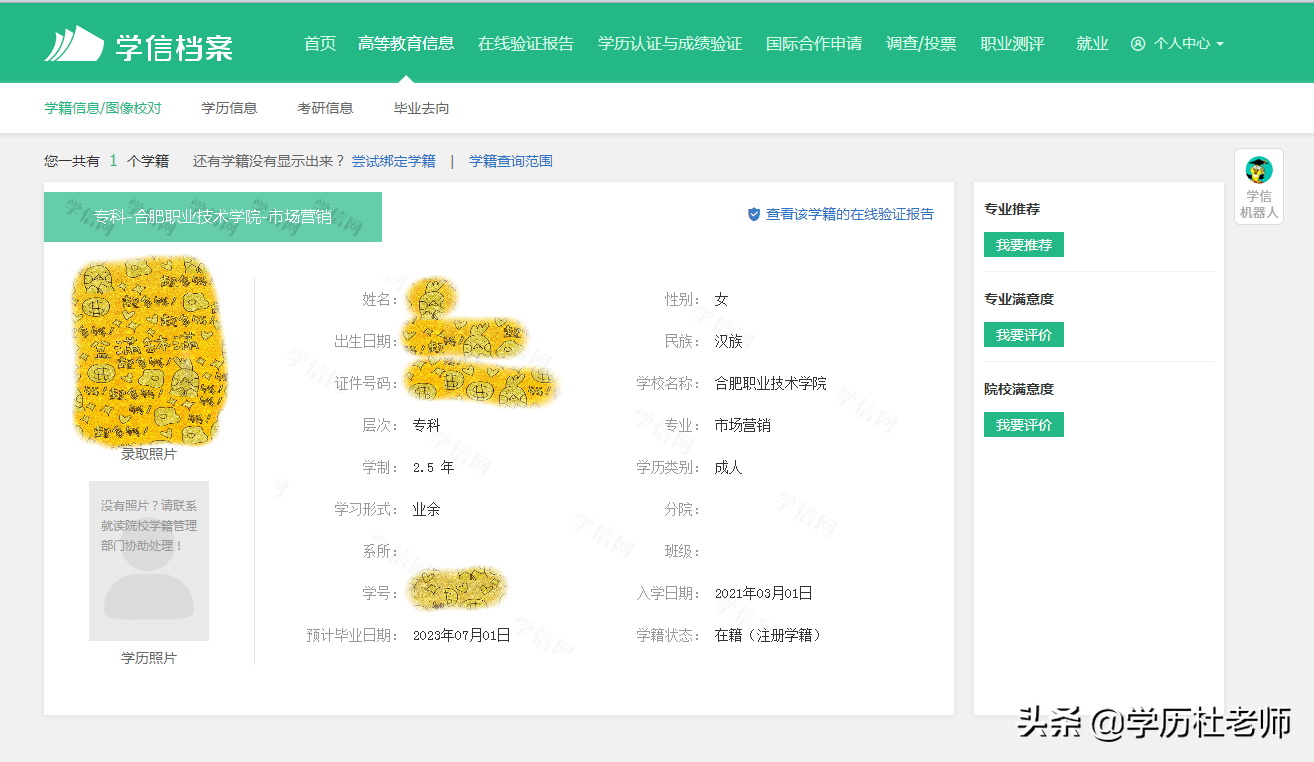Viewport: 1314px width, 762px height.
Task: Switch to 考研信息 sub-tab
Action: coord(325,108)
